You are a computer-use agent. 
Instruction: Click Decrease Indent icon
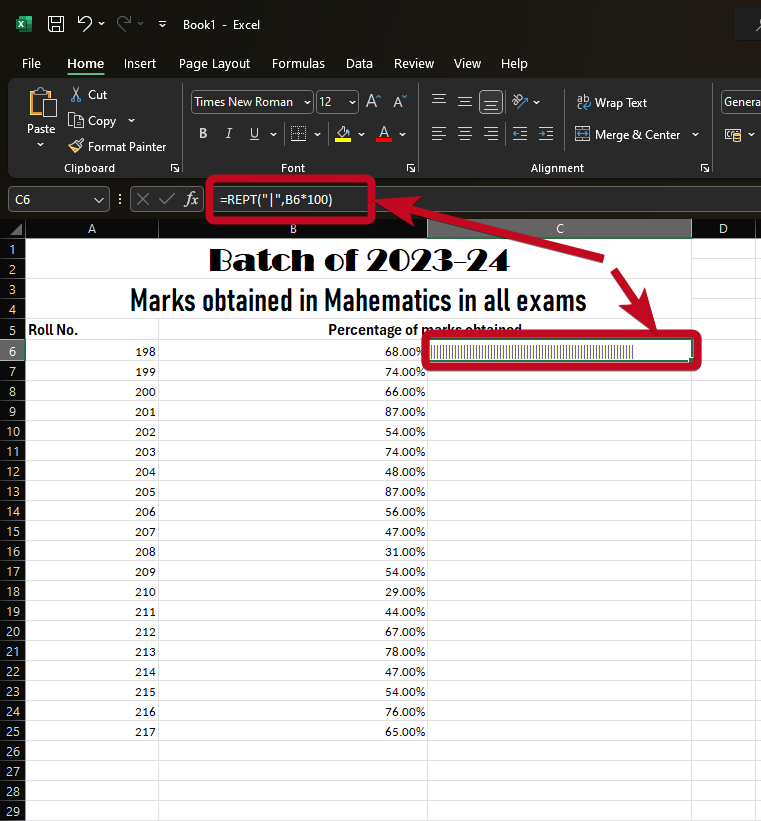[520, 134]
